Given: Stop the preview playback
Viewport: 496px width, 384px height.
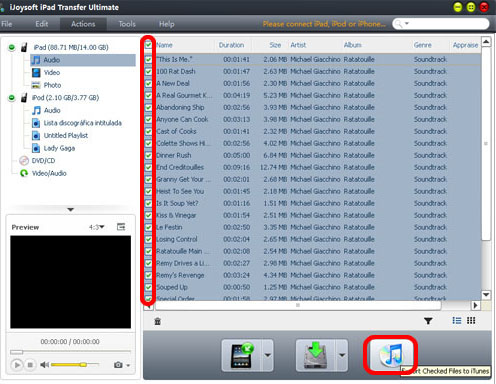Looking at the screenshot, I should (30, 365).
